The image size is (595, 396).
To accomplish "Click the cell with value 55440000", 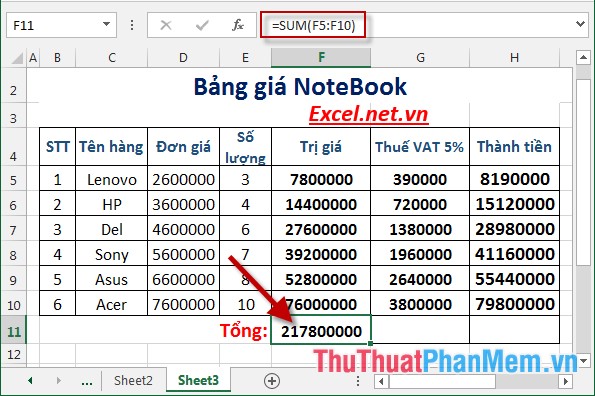I will pyautogui.click(x=514, y=279).
